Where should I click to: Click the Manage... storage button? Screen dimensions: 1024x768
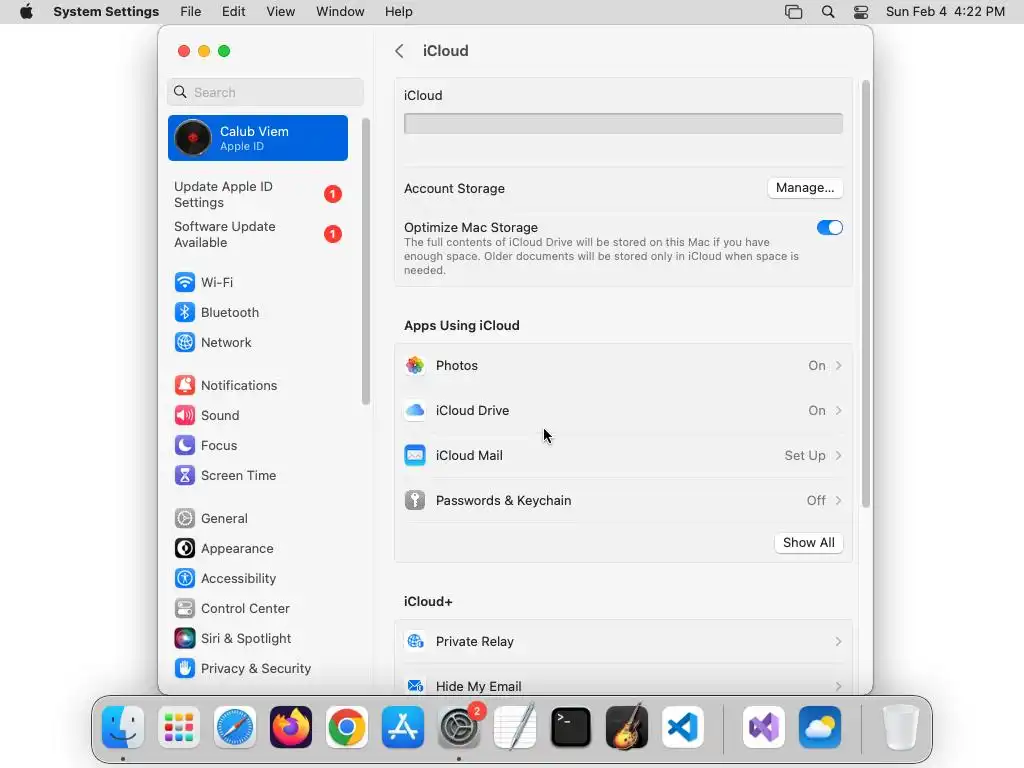805,188
